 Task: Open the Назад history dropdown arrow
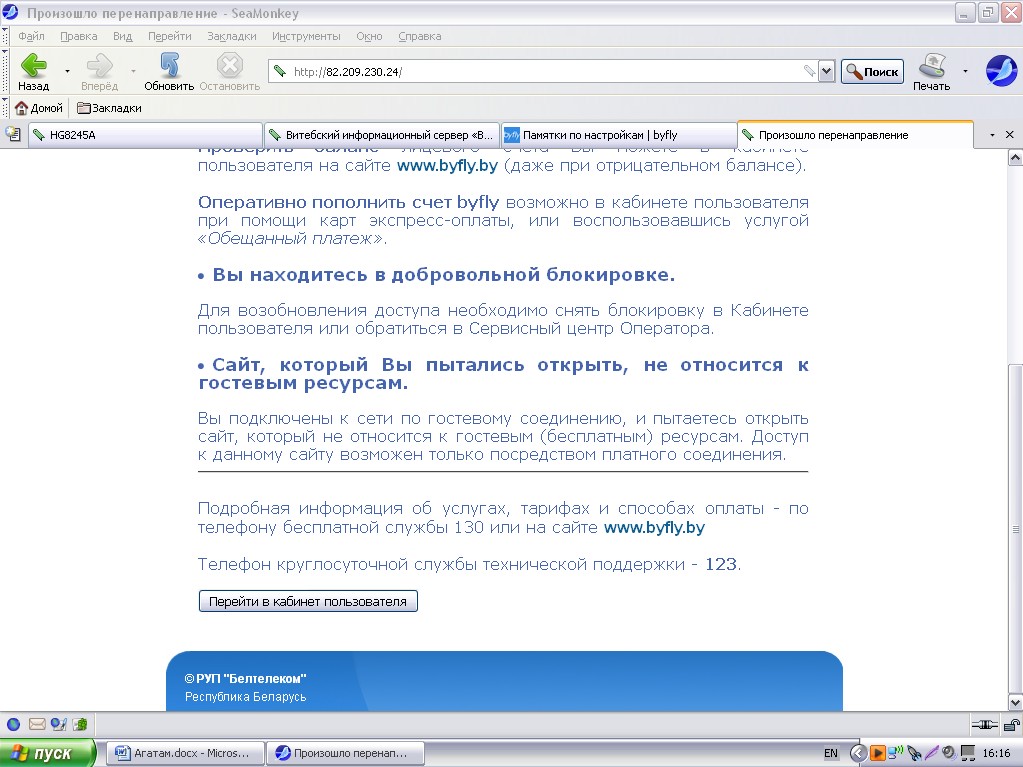tap(67, 71)
